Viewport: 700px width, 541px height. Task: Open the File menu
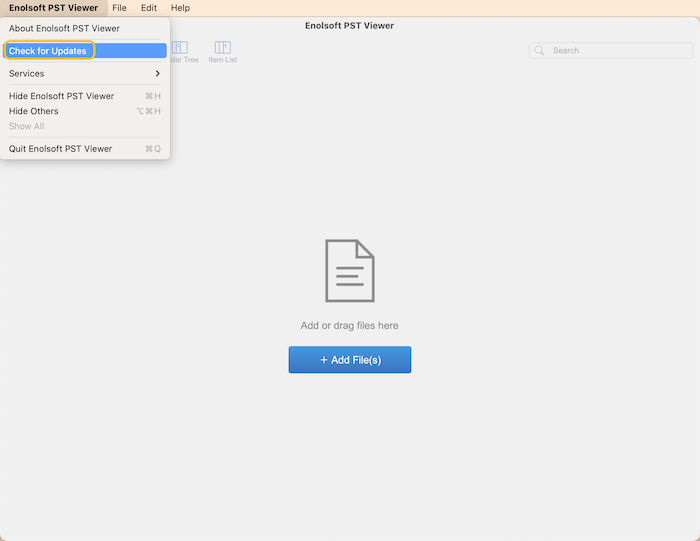(119, 8)
